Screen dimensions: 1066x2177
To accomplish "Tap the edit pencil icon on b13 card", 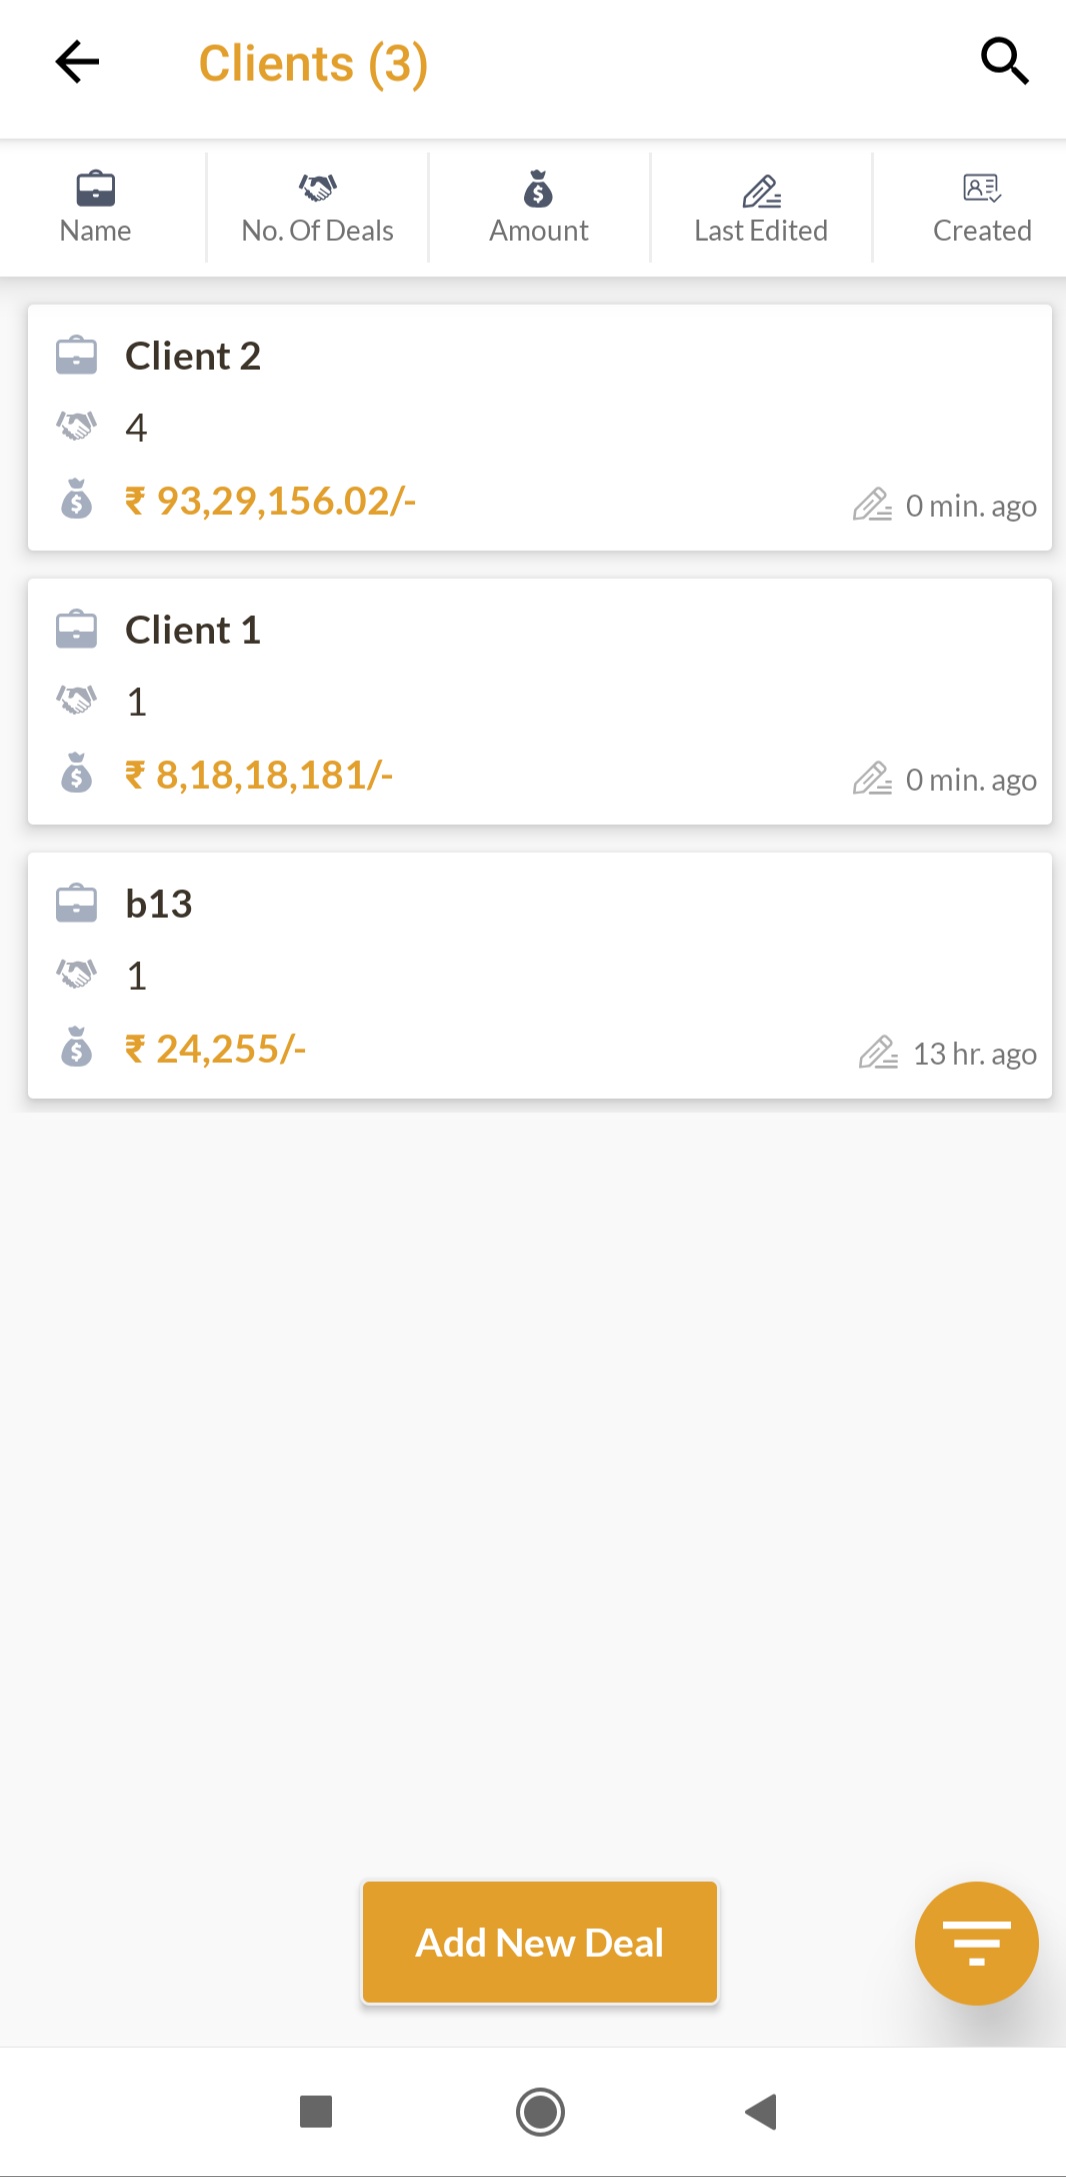I will [x=878, y=1053].
